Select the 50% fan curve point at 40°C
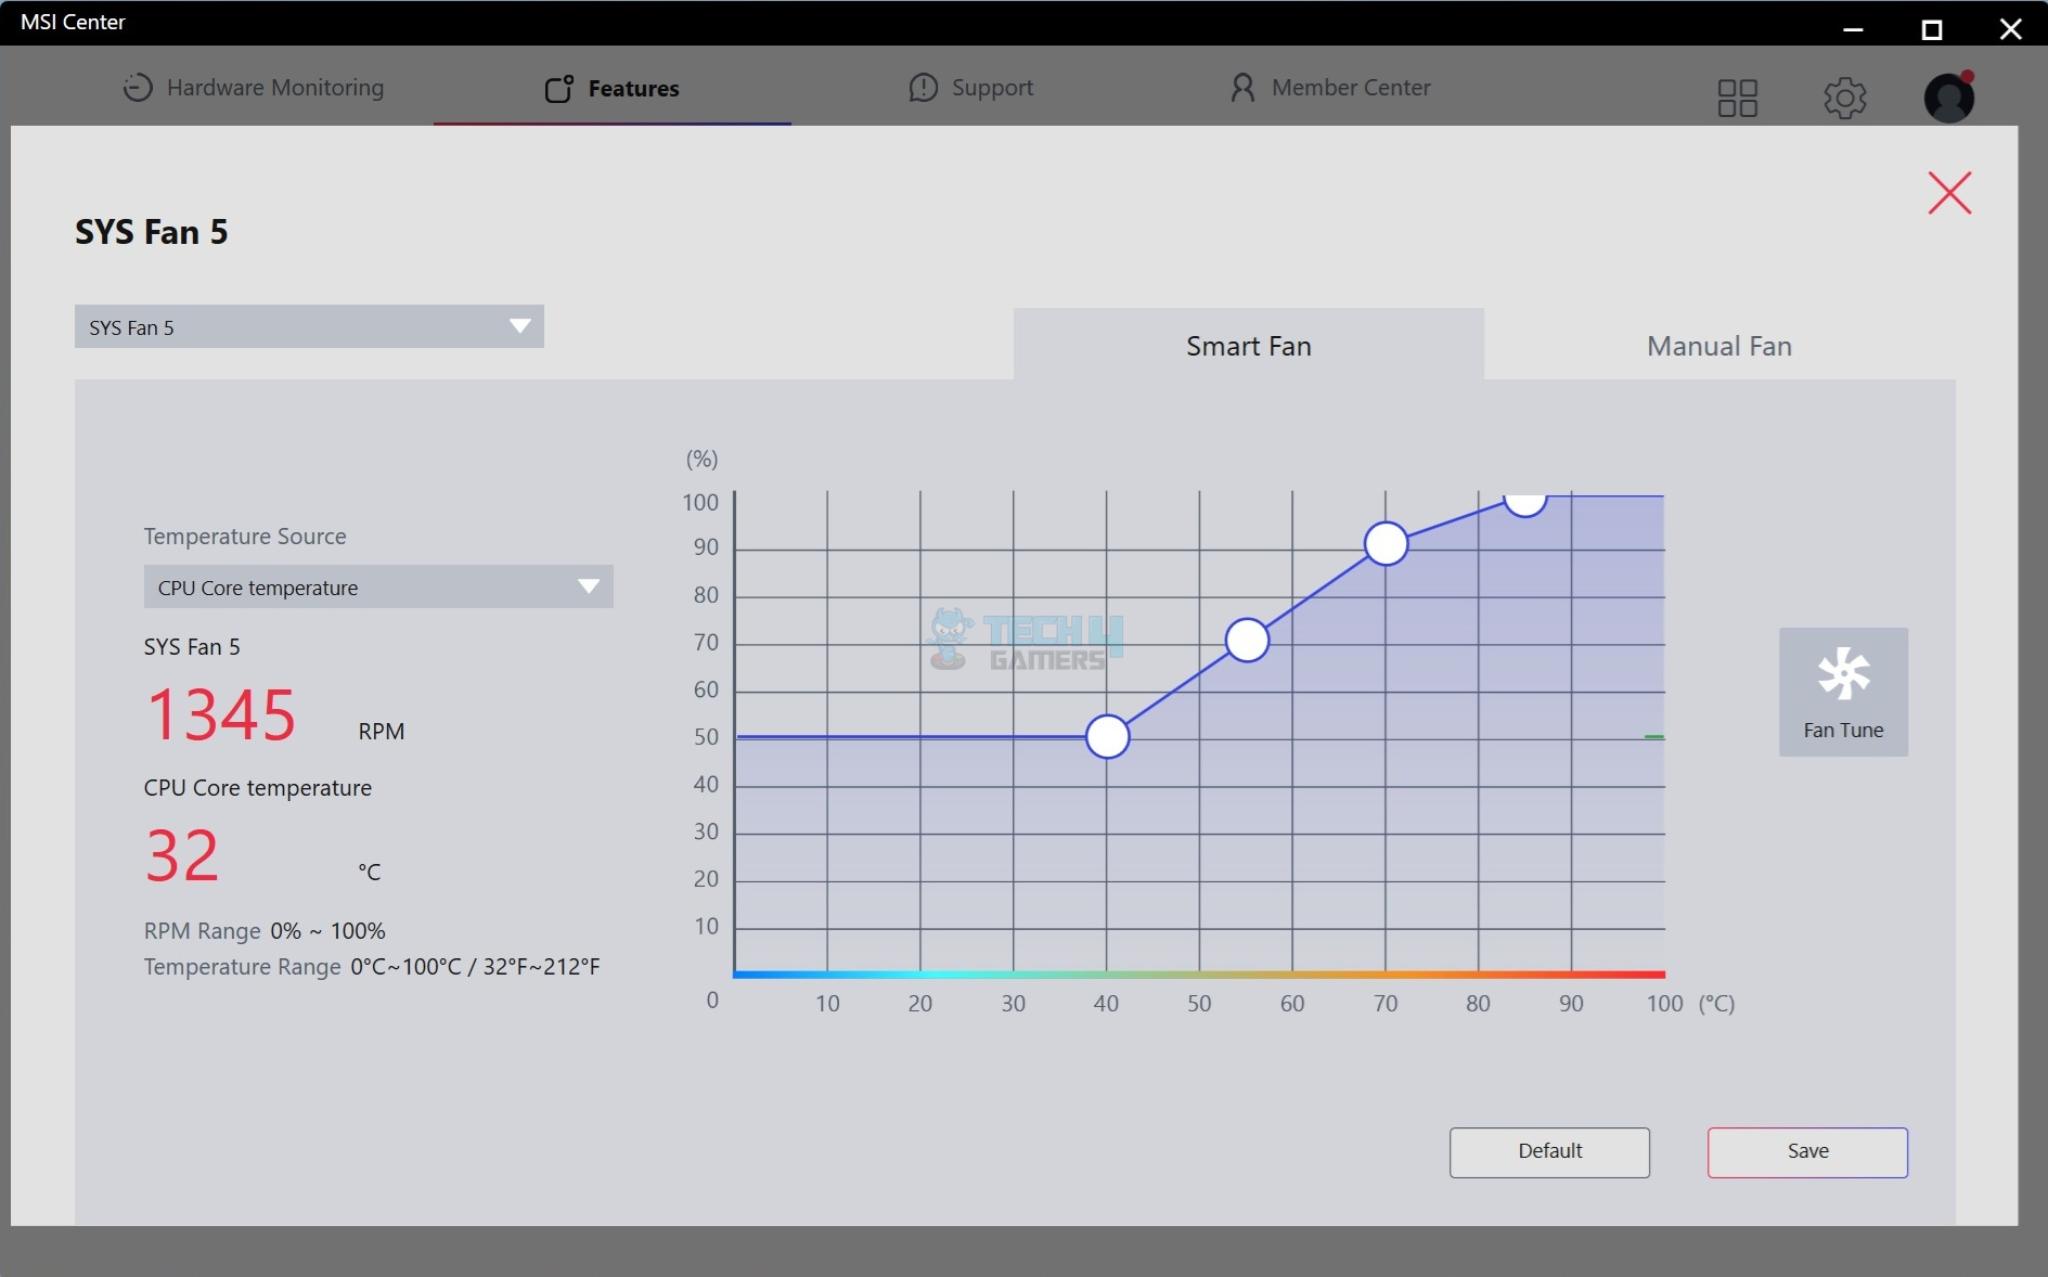 [1107, 737]
